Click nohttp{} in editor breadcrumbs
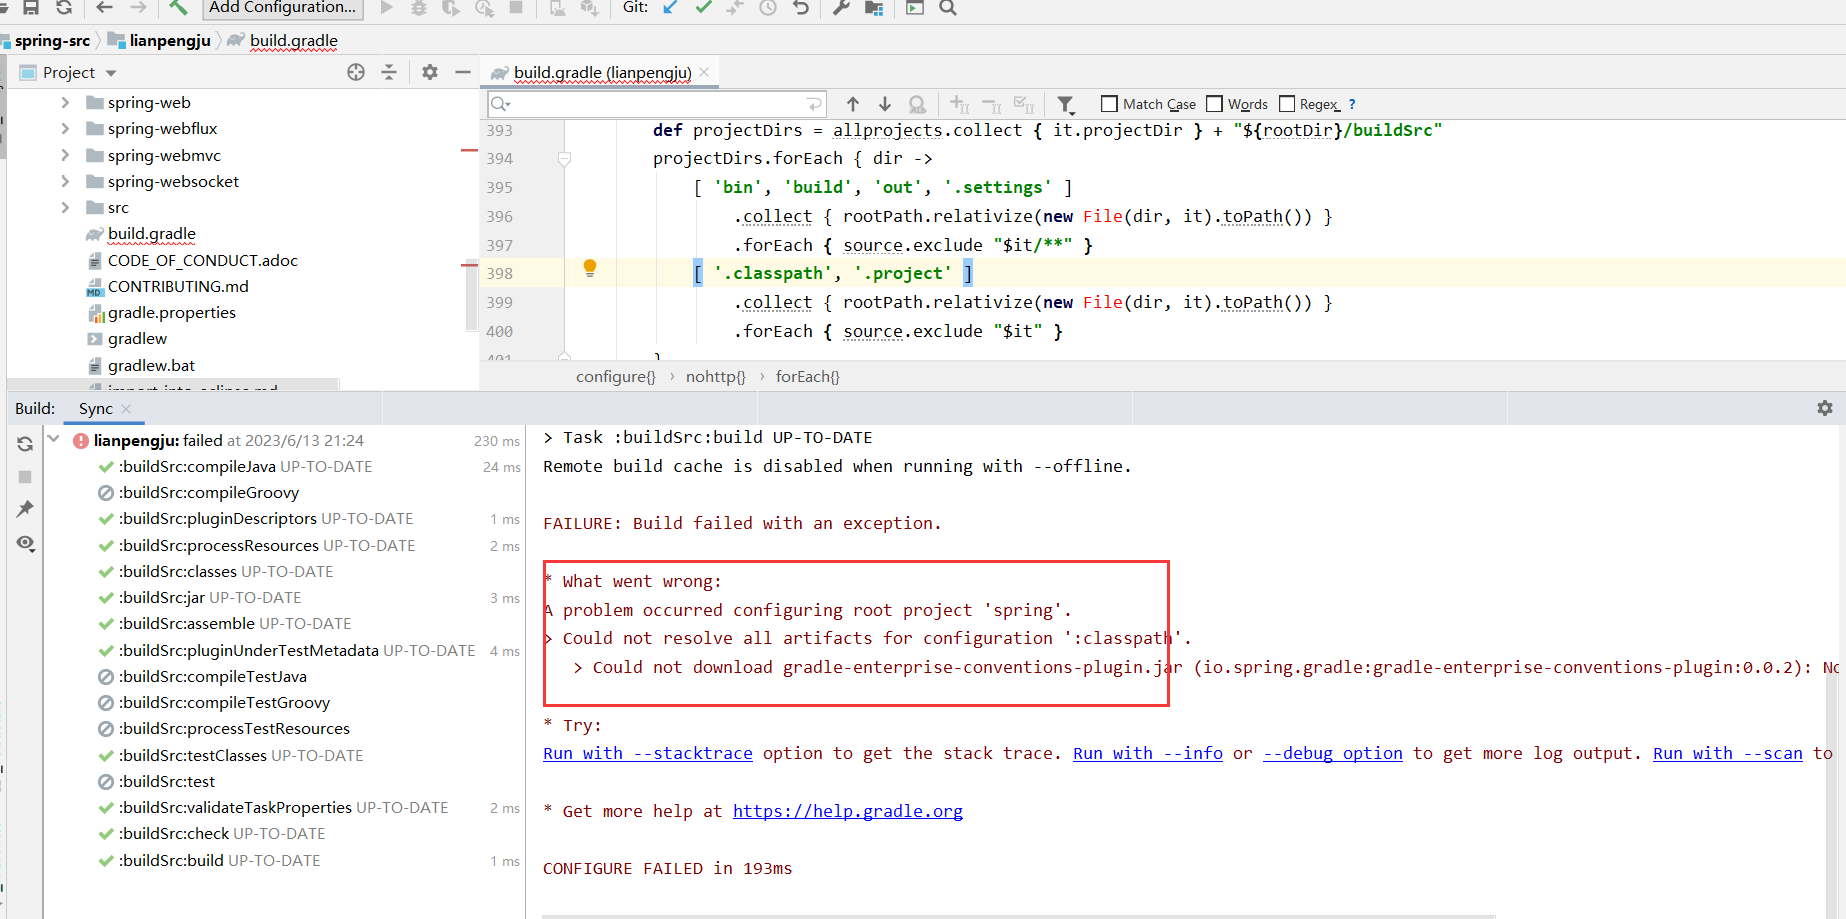 [716, 376]
